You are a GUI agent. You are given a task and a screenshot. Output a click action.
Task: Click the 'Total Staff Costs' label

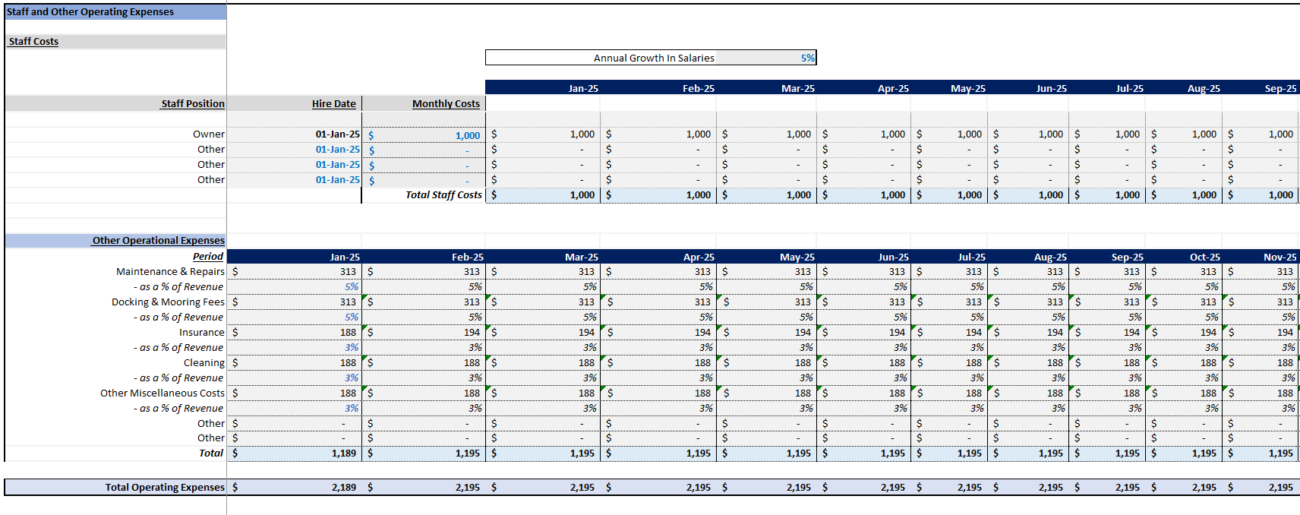pos(423,195)
